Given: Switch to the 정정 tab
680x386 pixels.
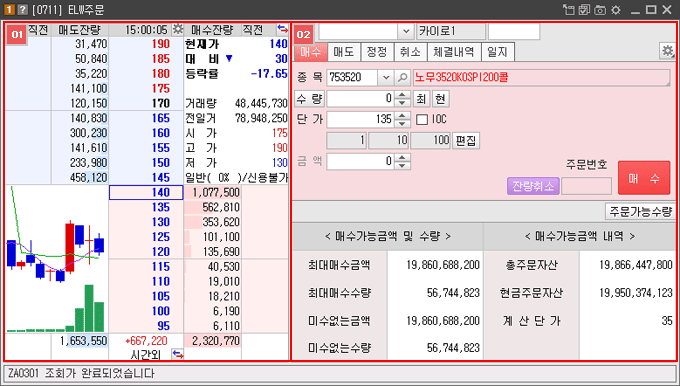Looking at the screenshot, I should point(377,52).
